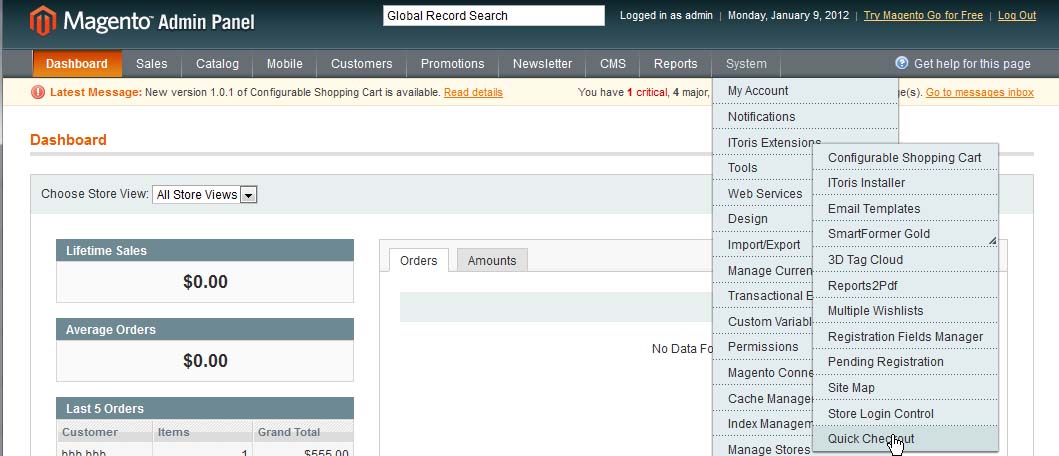Click the Last 5 Orders header
1059x456 pixels.
coord(205,409)
